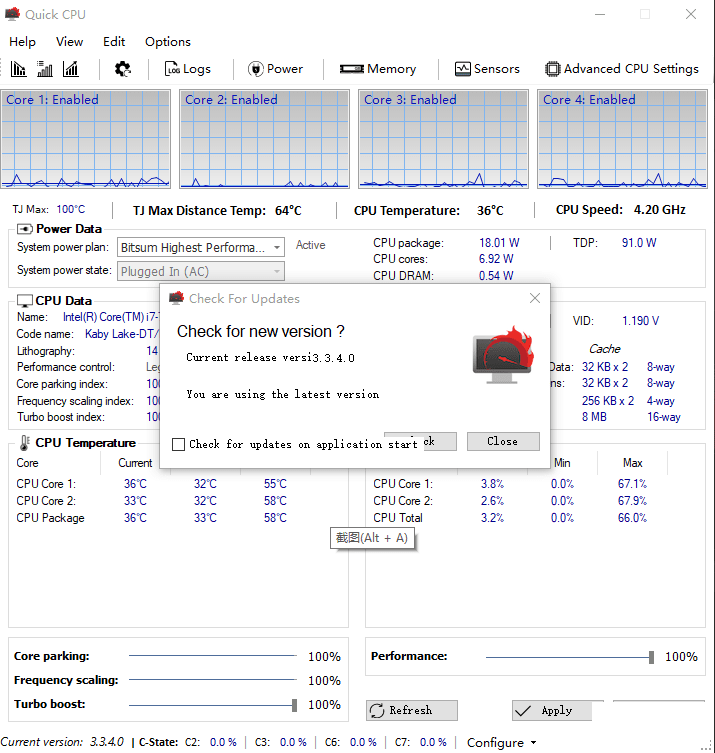Open Advanced CPU Settings
This screenshot has height=753, width=715.
(622, 69)
